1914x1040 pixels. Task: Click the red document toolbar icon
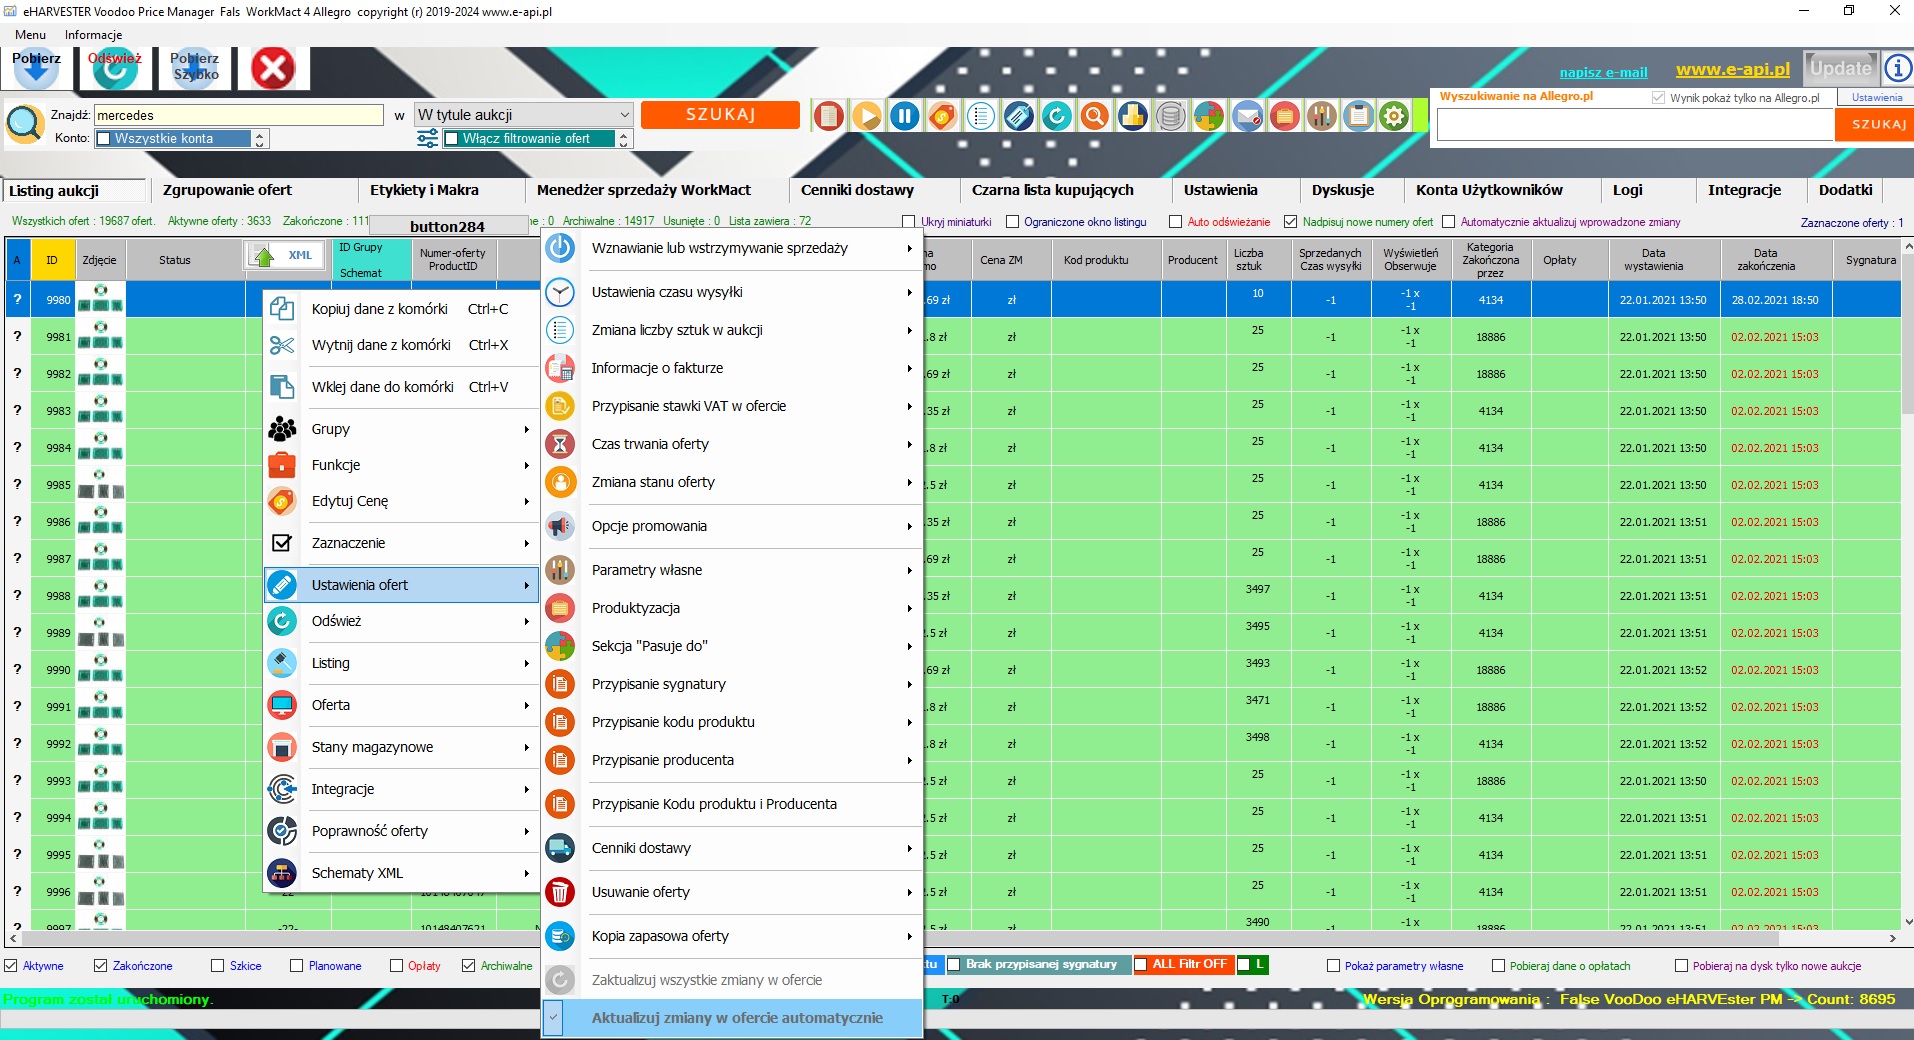point(829,116)
